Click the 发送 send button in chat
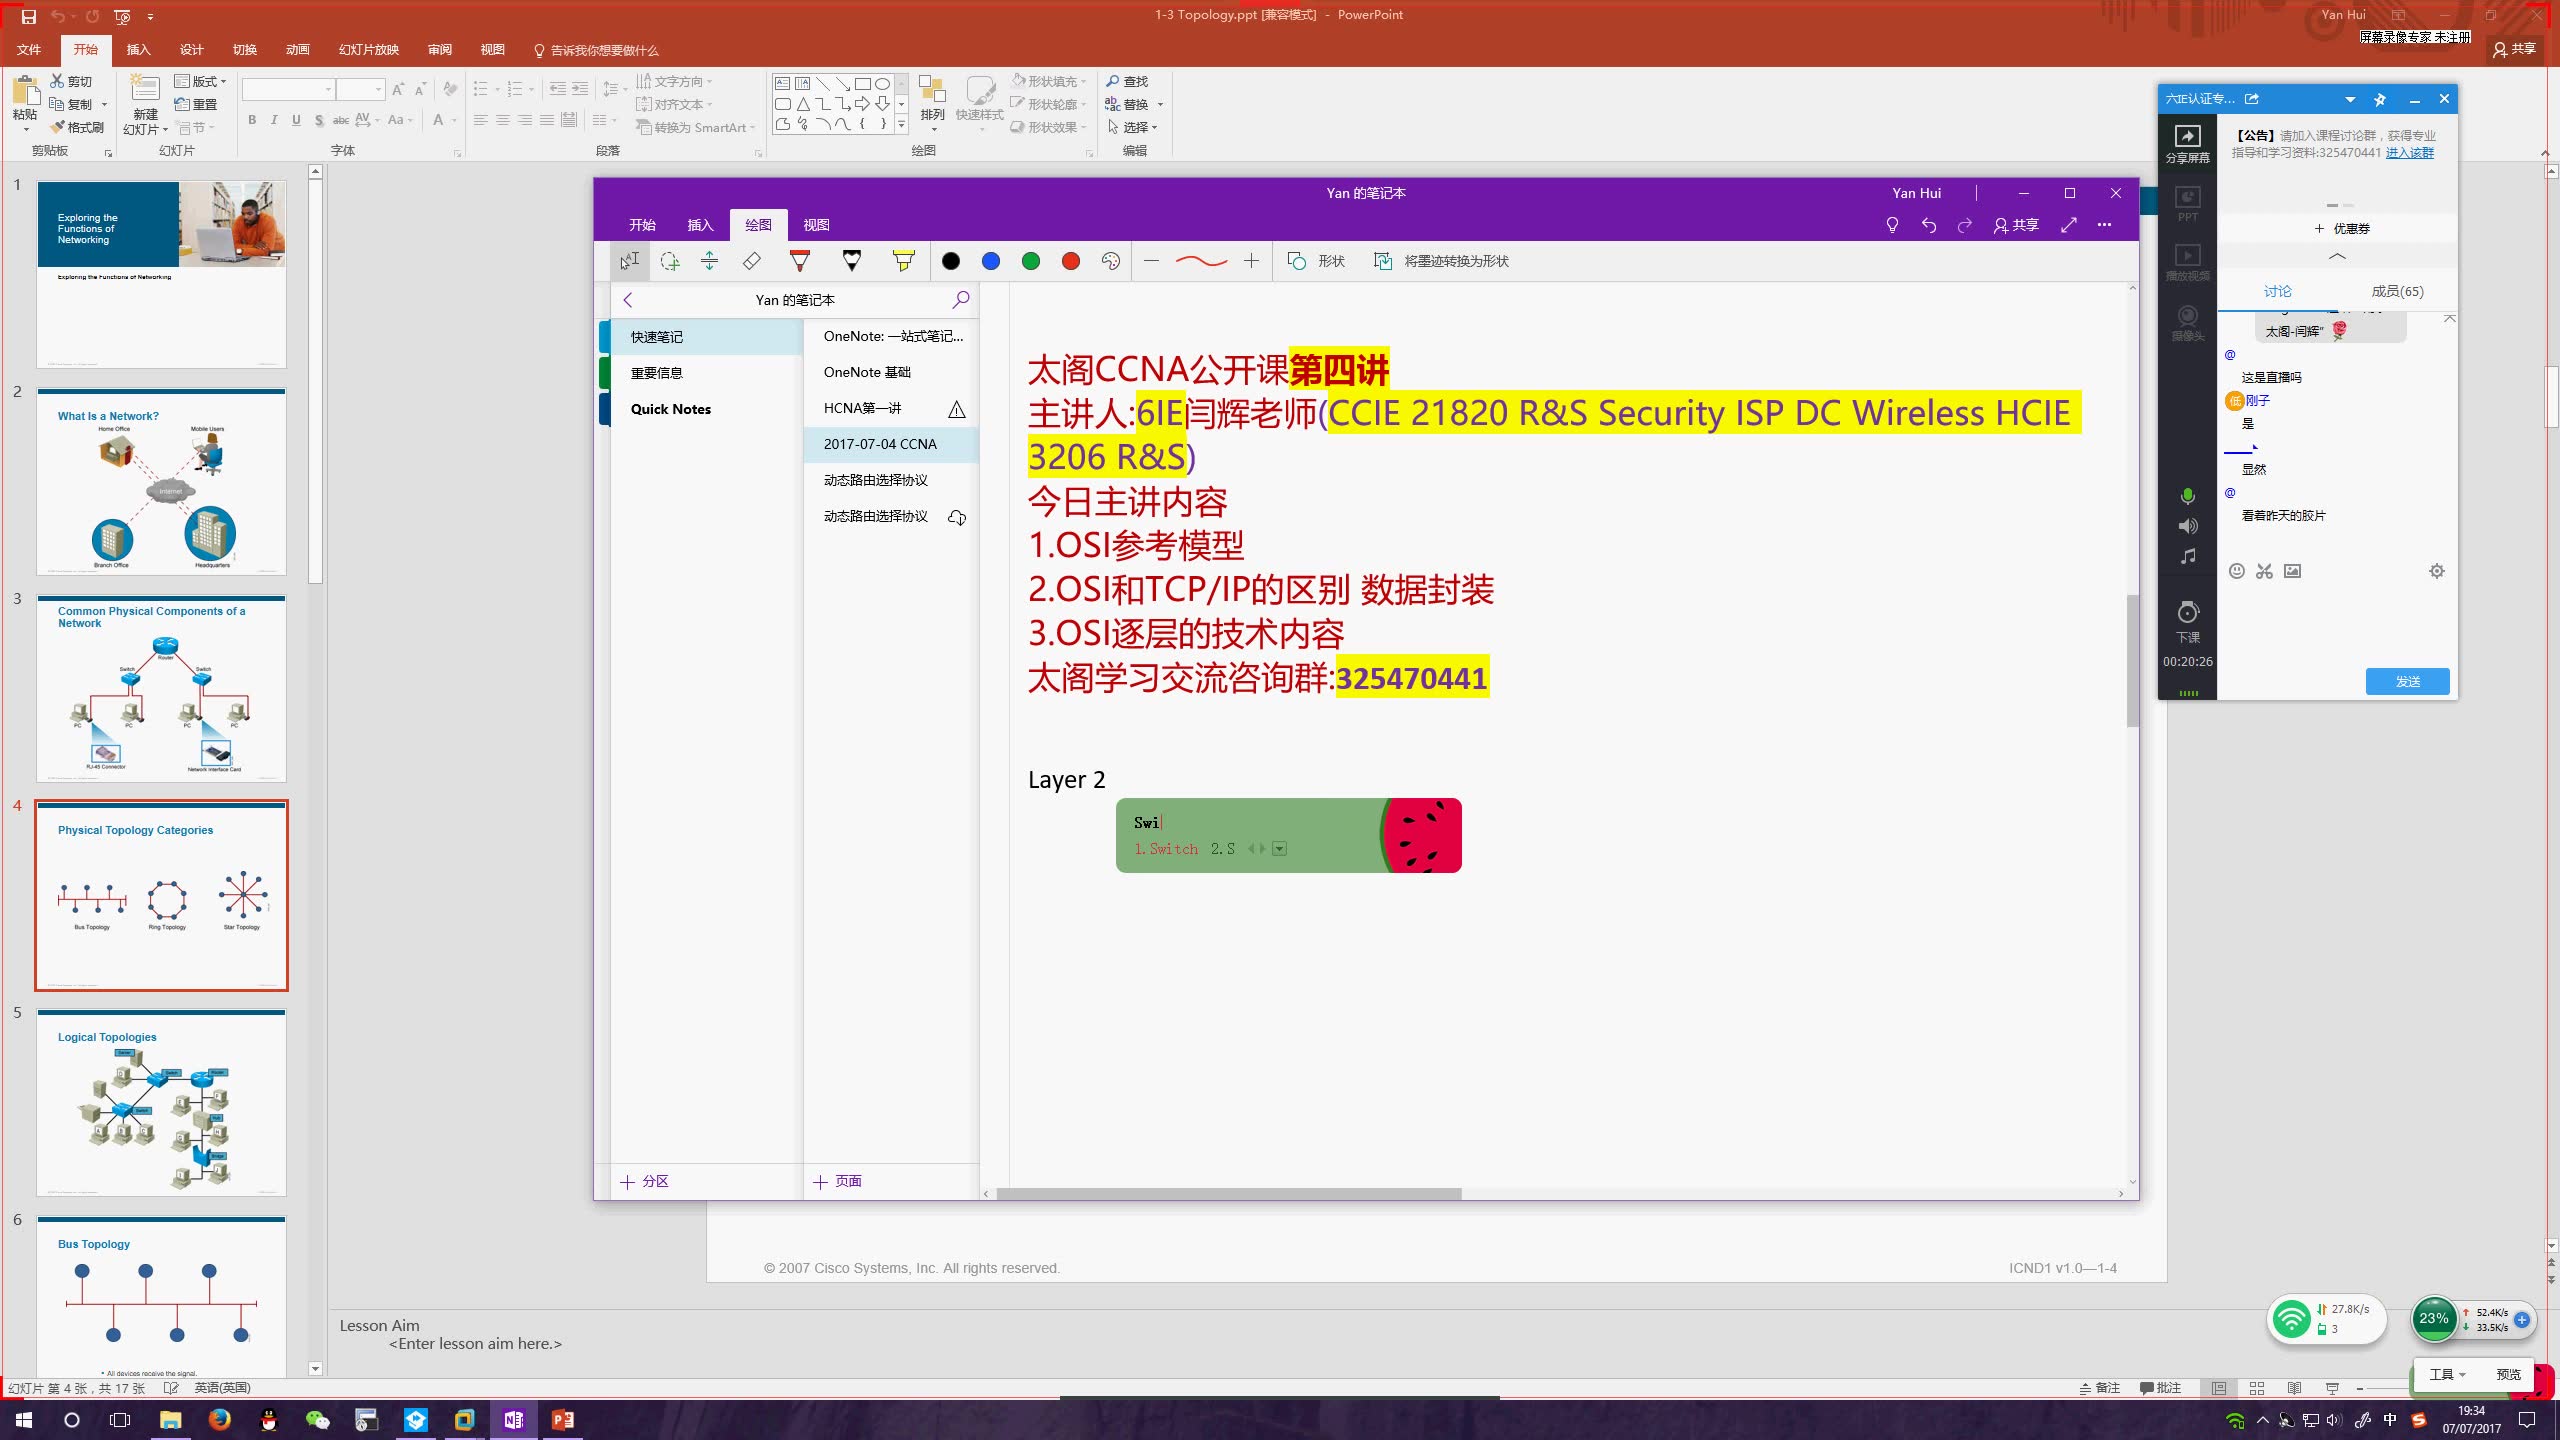Image resolution: width=2560 pixels, height=1440 pixels. (x=2407, y=680)
